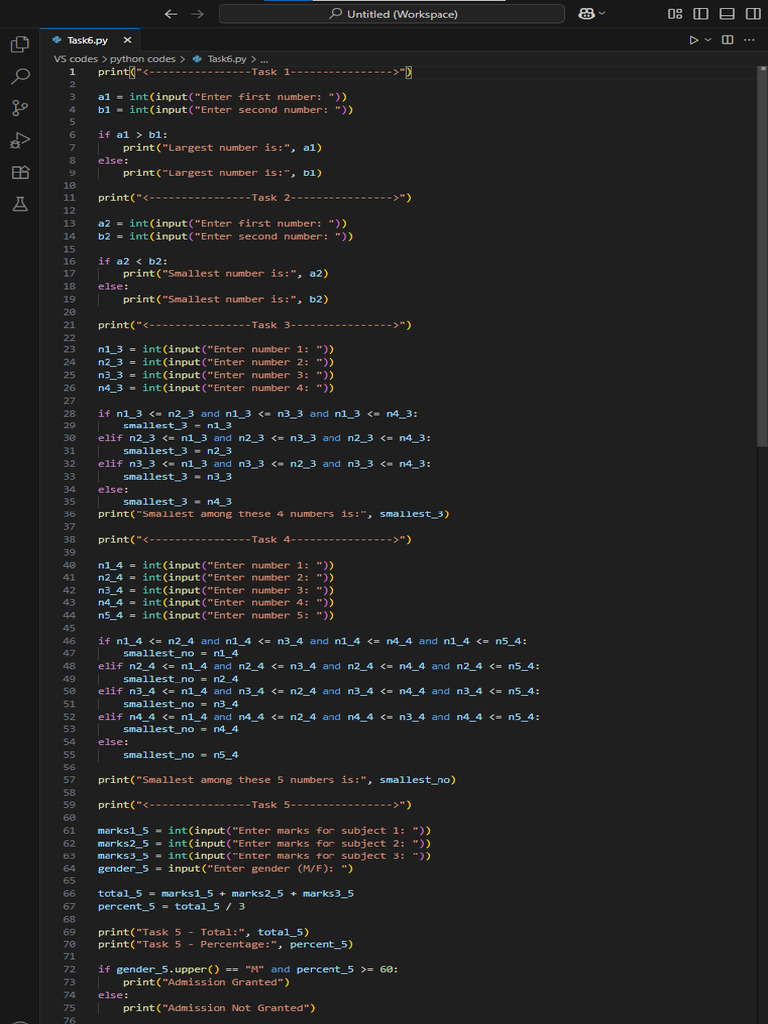Image resolution: width=768 pixels, height=1024 pixels.
Task: Split the editor to the right
Action: [727, 40]
